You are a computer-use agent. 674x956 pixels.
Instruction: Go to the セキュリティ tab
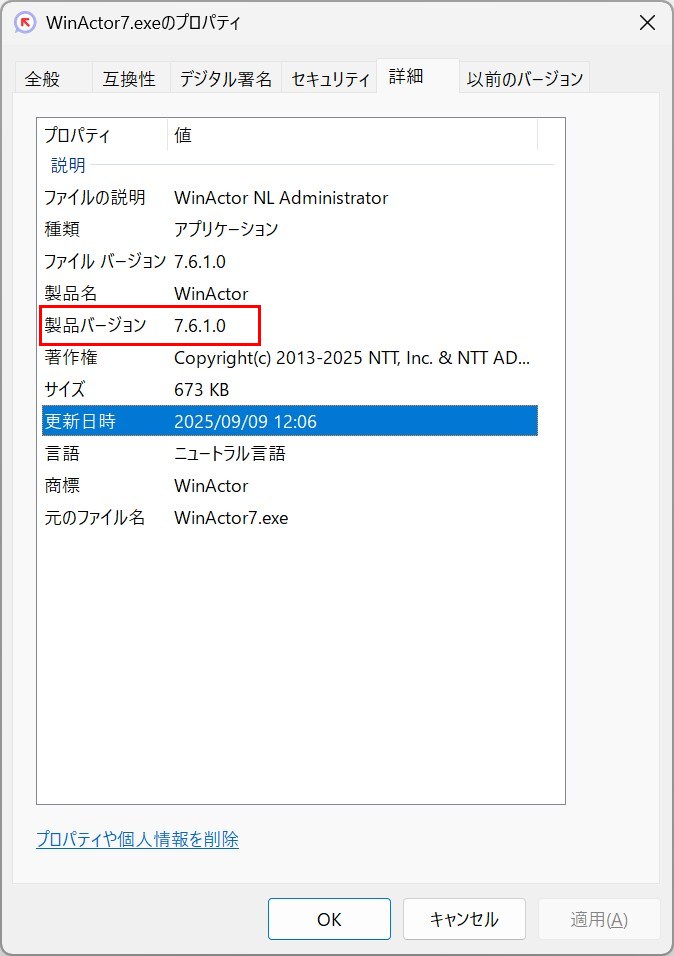330,78
